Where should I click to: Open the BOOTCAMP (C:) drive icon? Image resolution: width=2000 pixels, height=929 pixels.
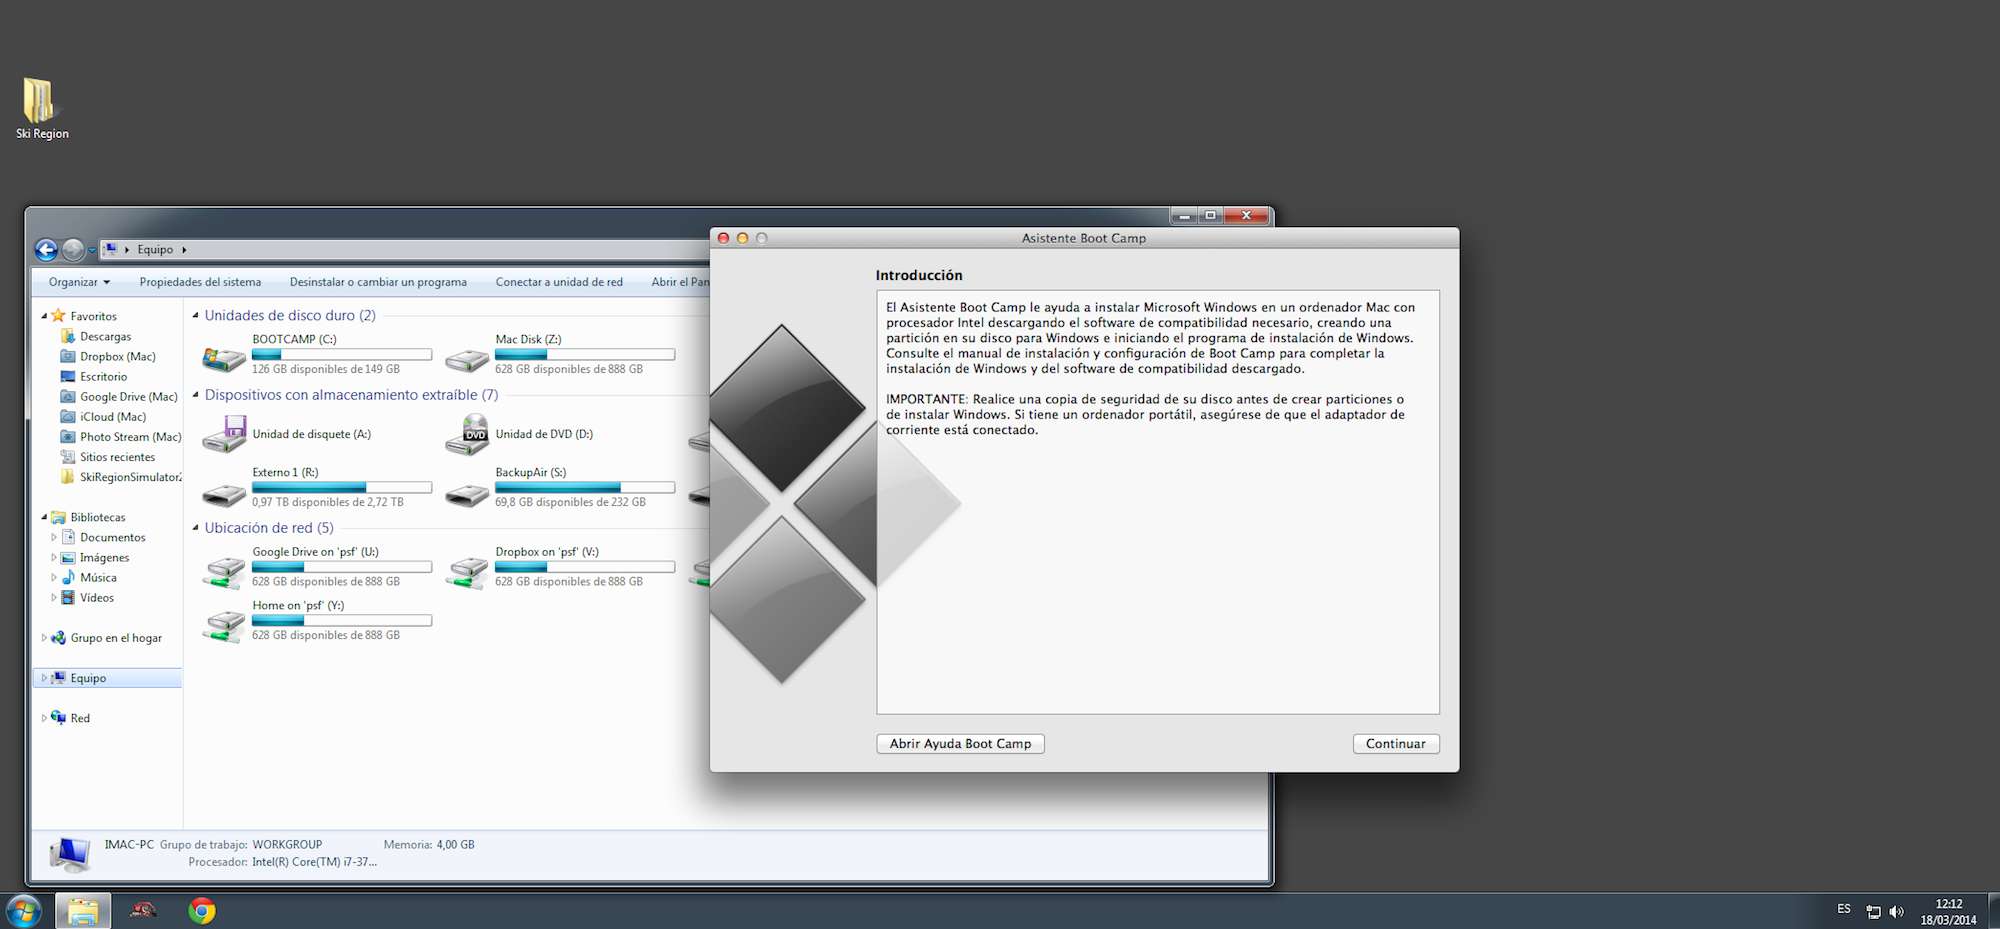224,357
